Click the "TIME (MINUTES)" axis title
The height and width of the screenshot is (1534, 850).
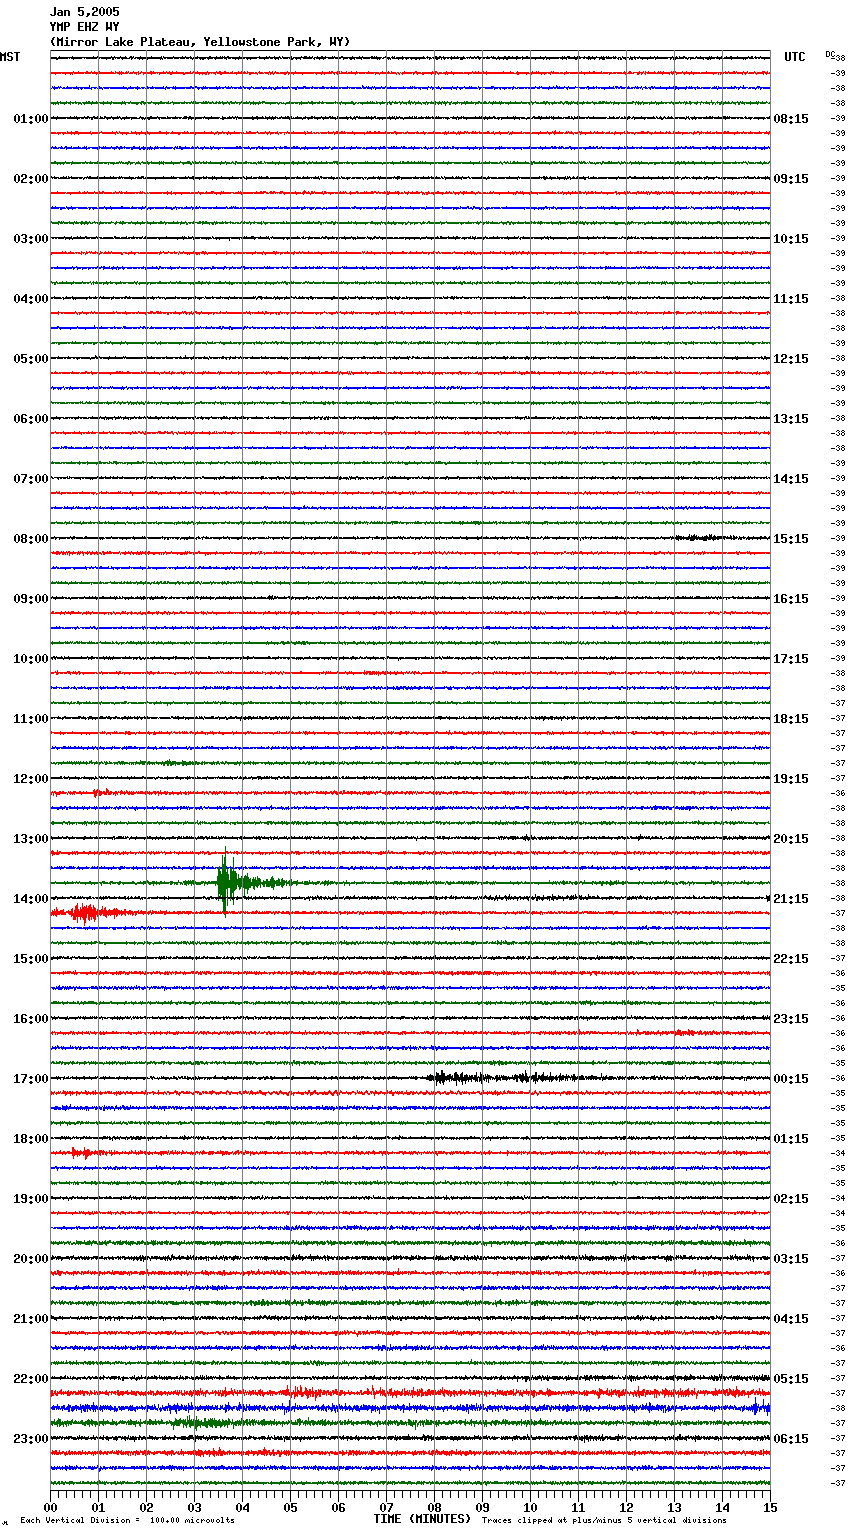(x=422, y=1519)
